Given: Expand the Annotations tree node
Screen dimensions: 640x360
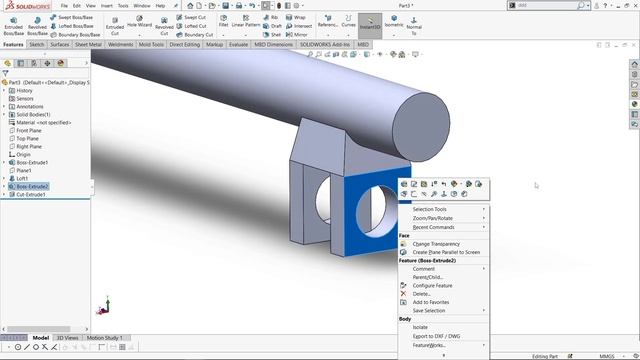Looking at the screenshot, I should pyautogui.click(x=4, y=107).
